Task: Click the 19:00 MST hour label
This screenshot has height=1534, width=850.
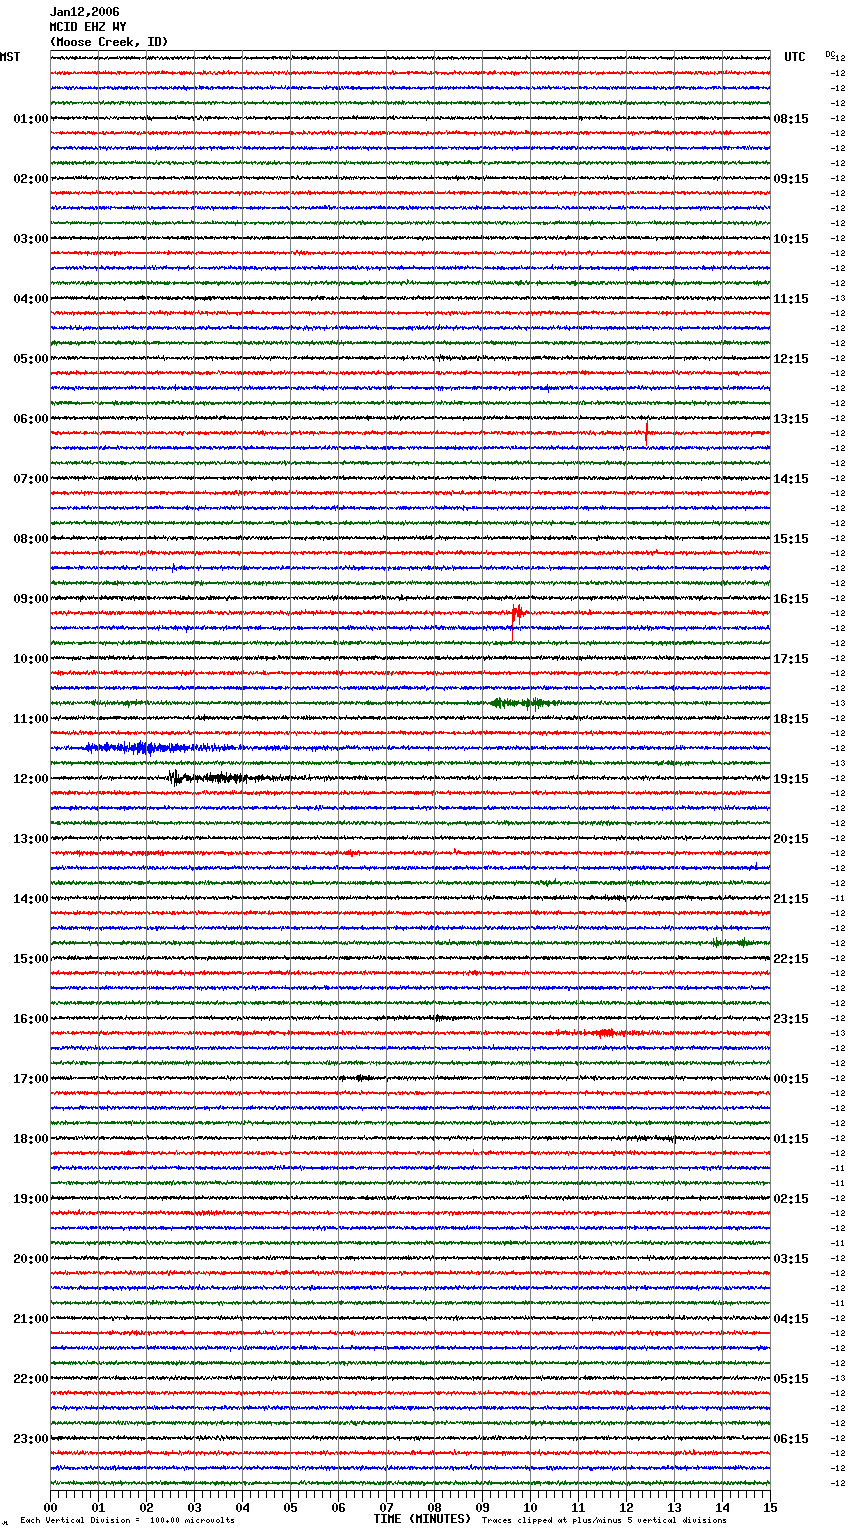Action: click(x=31, y=1199)
